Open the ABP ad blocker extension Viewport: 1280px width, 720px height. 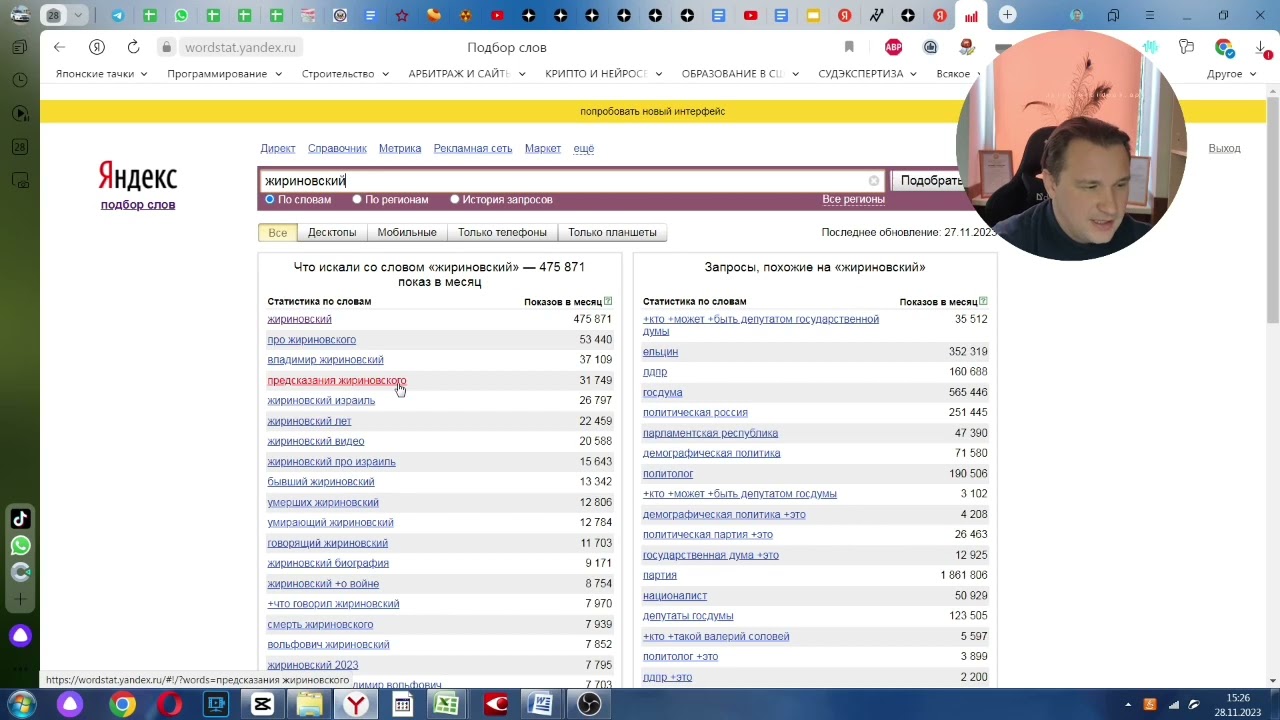(x=893, y=47)
